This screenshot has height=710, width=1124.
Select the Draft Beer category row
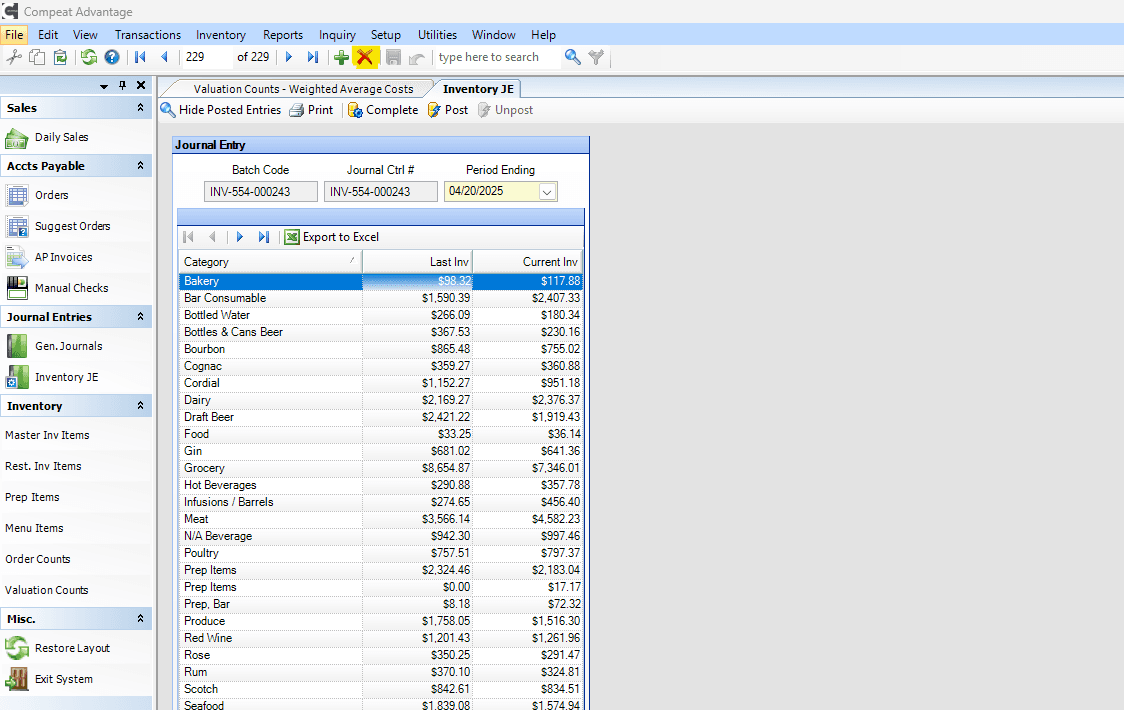[381, 417]
